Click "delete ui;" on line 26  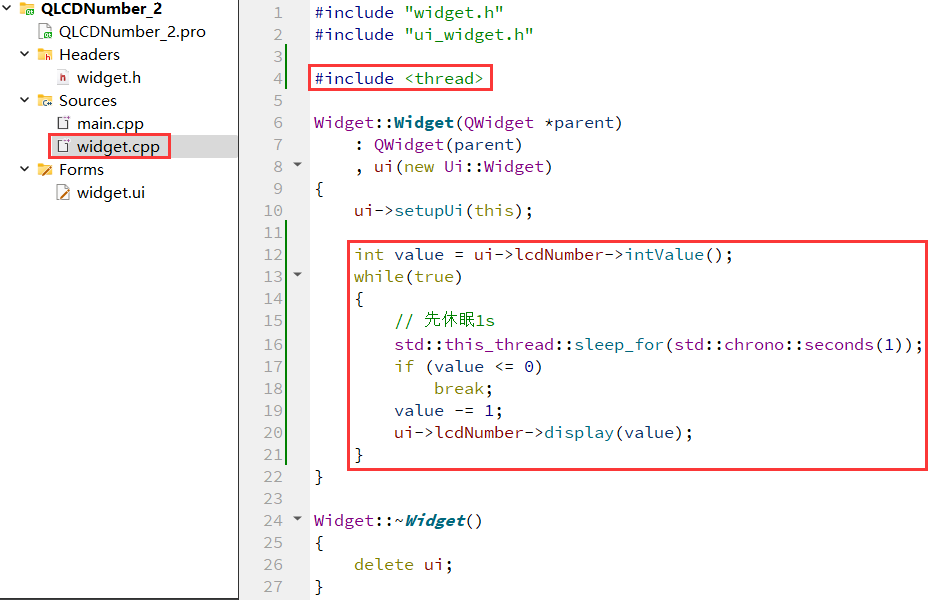403,564
